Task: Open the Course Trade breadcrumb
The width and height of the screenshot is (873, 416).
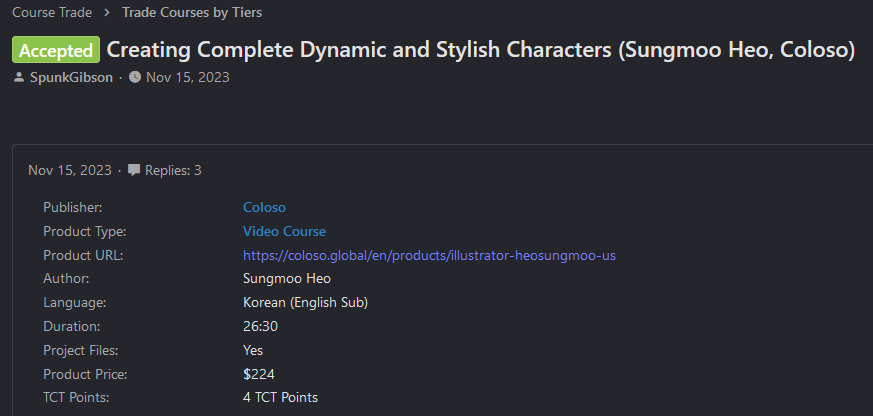Action: point(52,13)
